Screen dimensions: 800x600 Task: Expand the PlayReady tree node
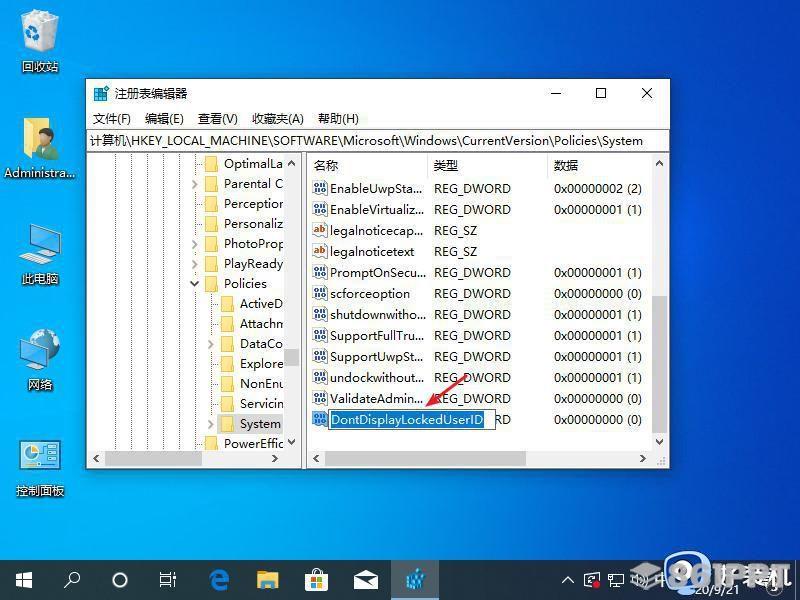[194, 264]
